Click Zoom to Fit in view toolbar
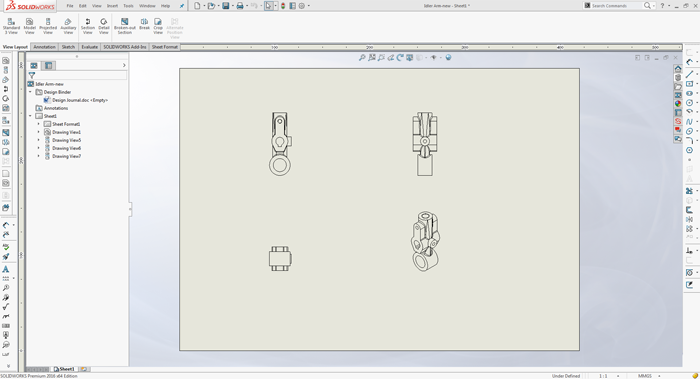The width and height of the screenshot is (700, 379). tap(372, 58)
